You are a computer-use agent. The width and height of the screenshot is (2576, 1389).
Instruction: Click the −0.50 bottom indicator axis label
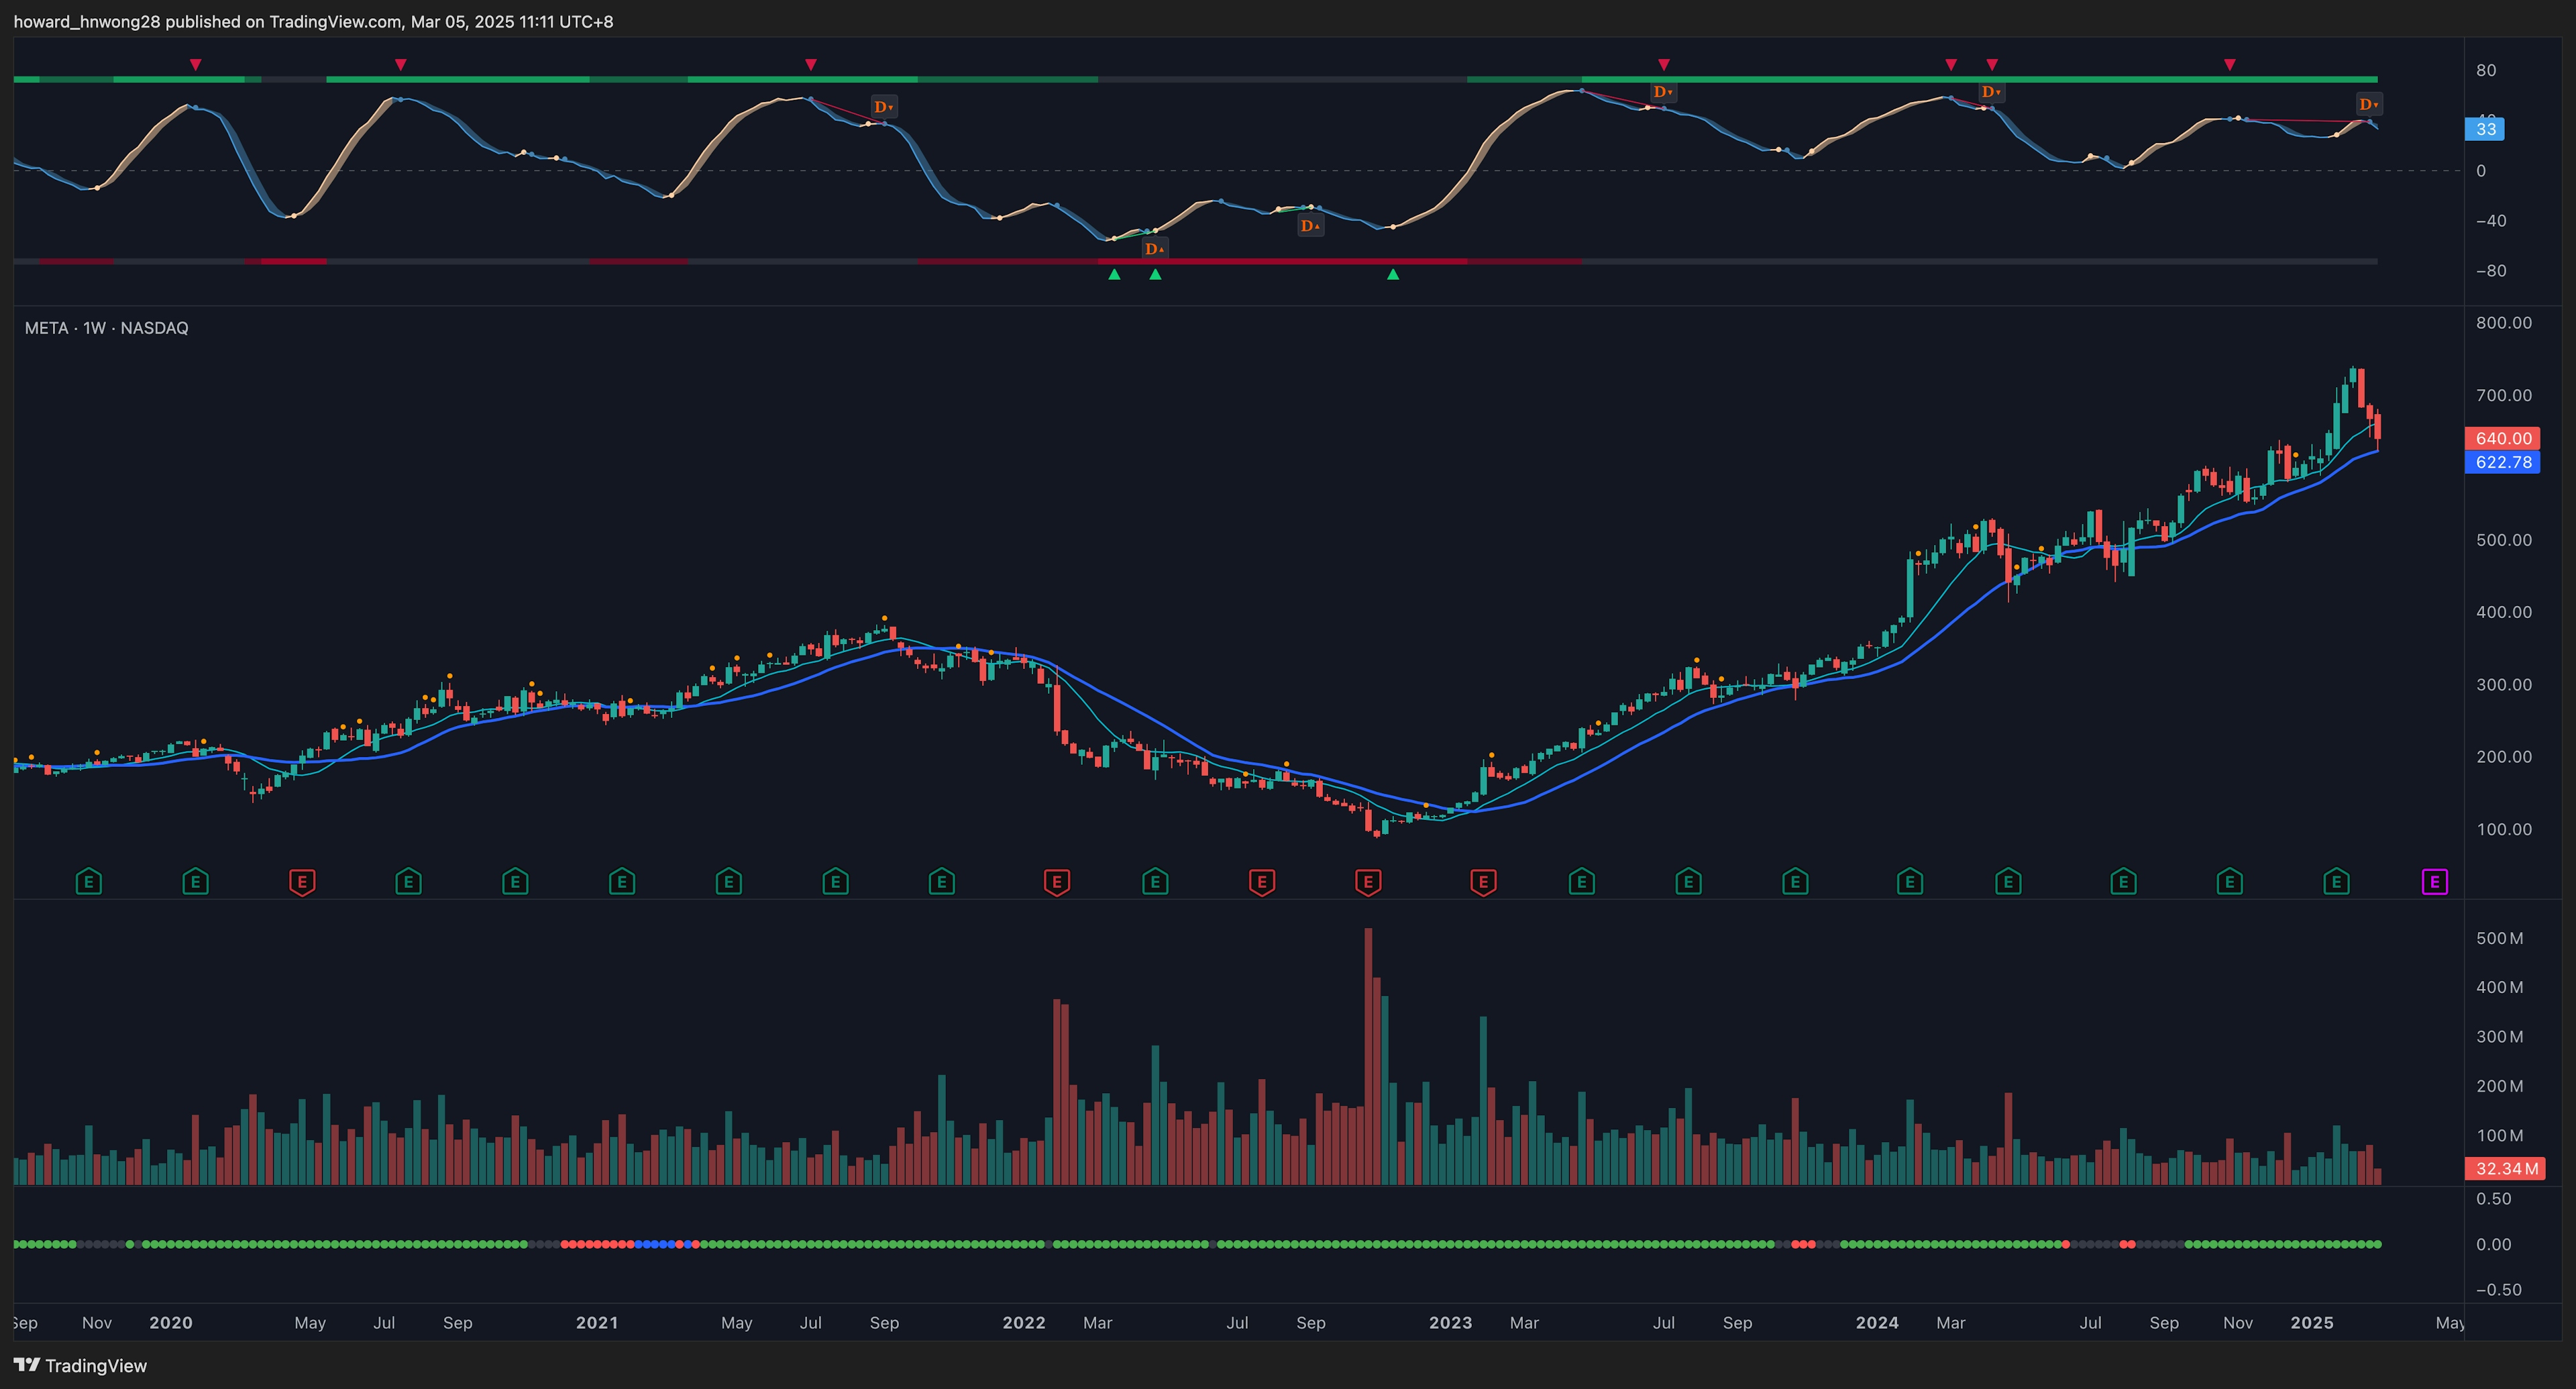click(2498, 1290)
